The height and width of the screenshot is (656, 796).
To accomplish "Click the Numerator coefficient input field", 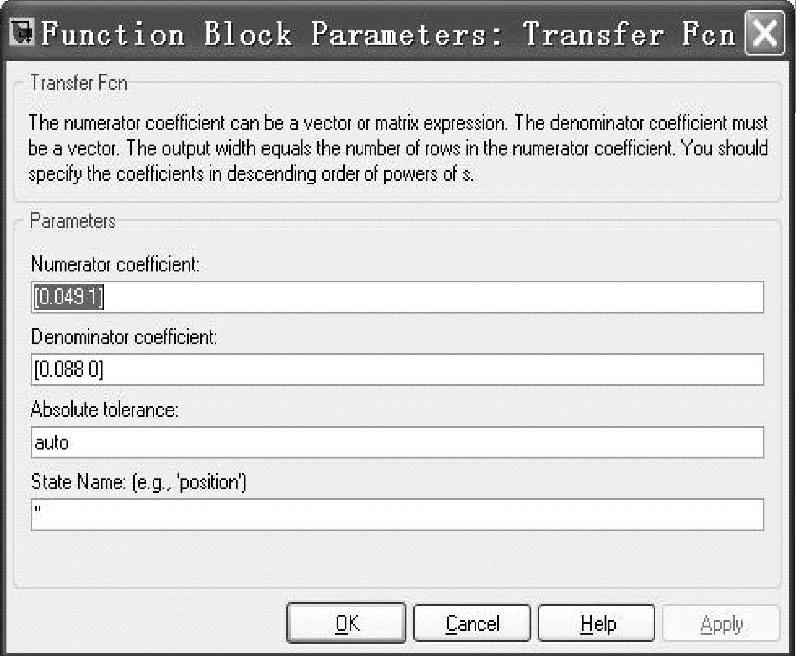I will 397,297.
